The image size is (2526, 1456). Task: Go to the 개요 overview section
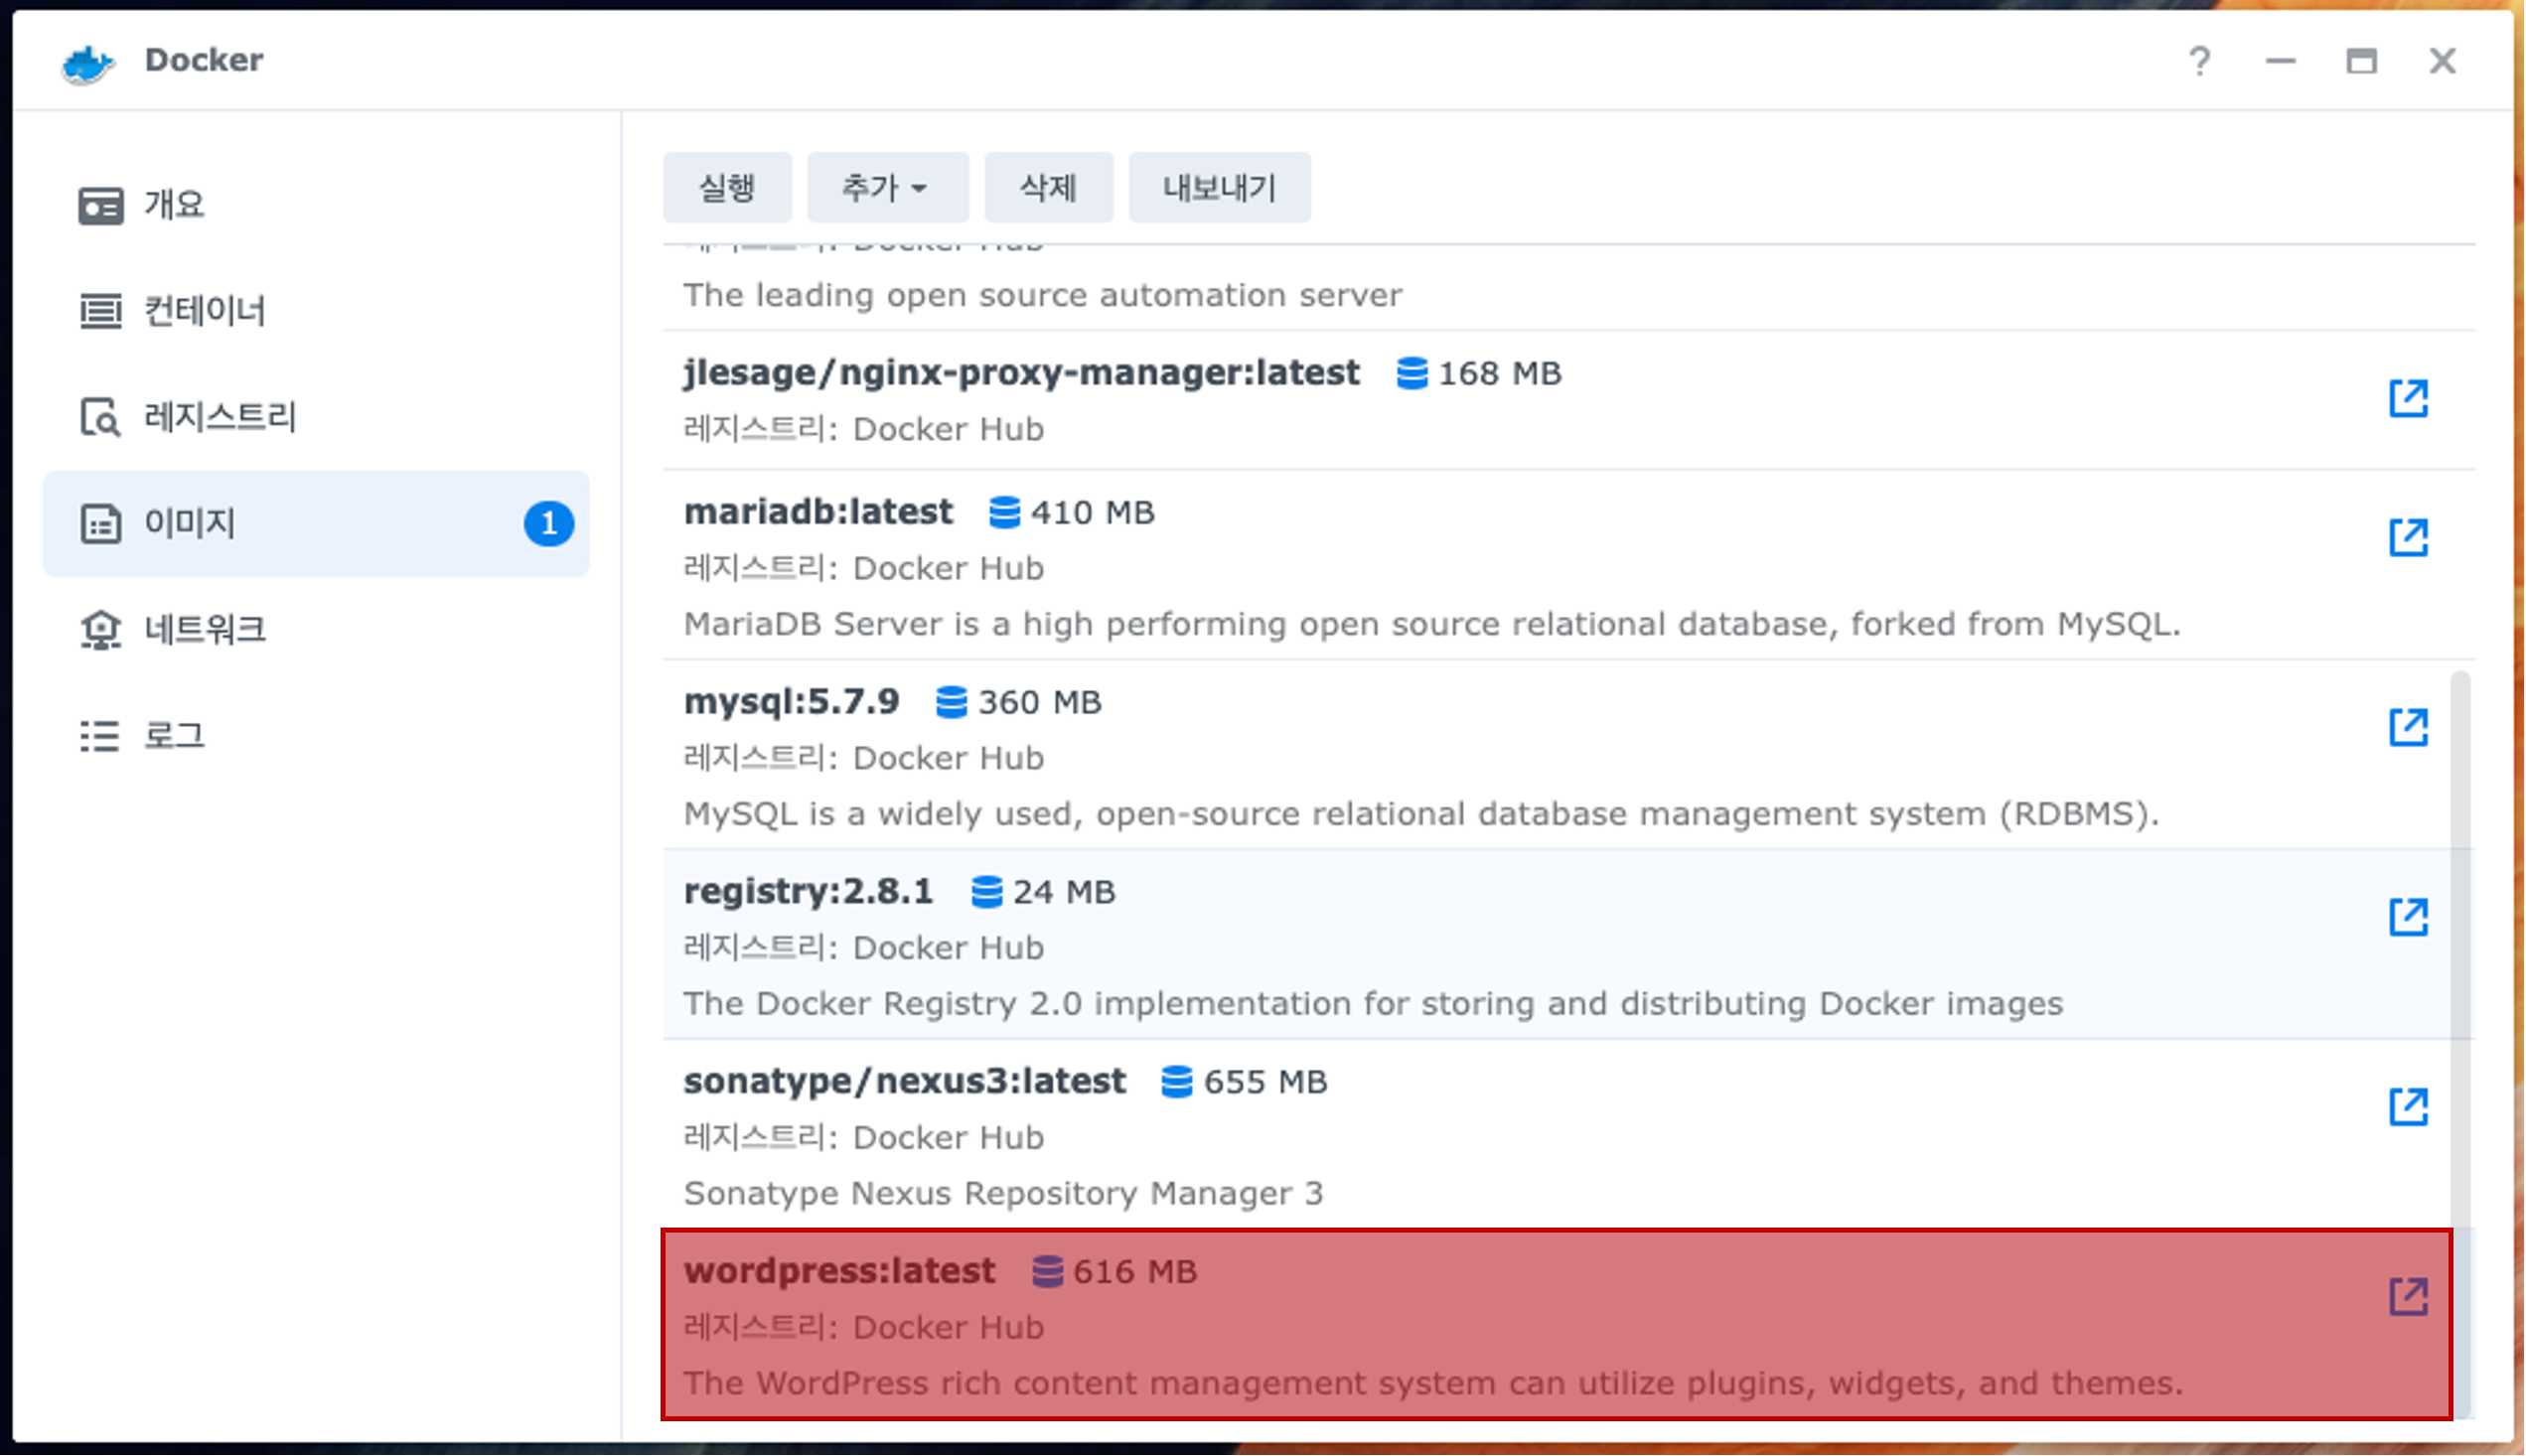172,205
